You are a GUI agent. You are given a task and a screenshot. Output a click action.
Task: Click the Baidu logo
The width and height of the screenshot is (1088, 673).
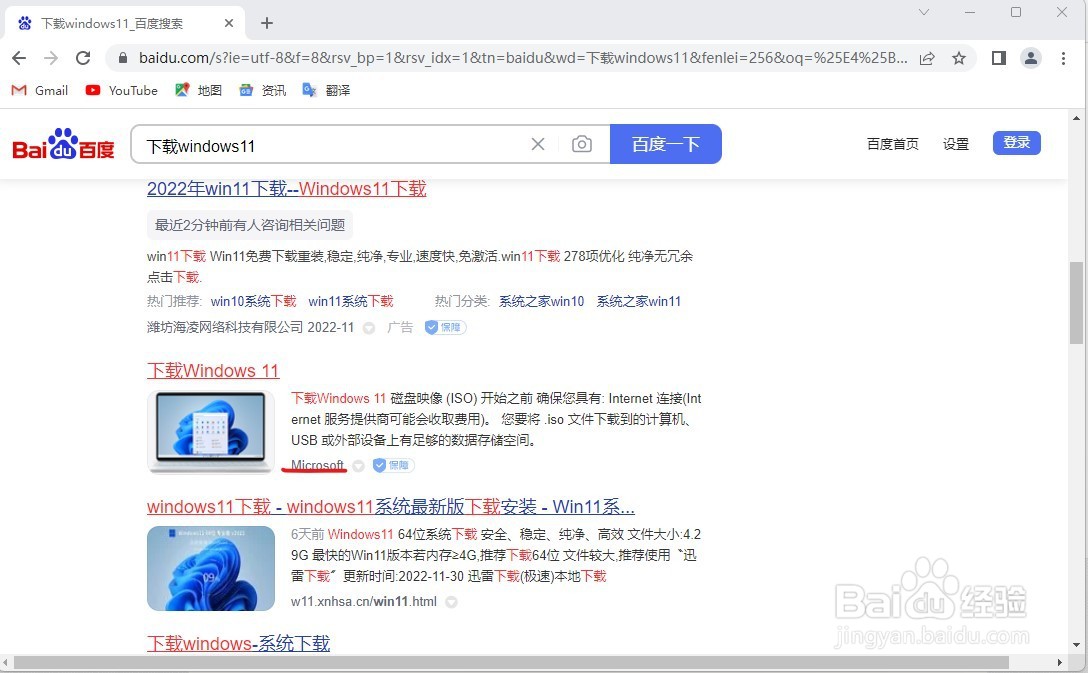coord(64,144)
